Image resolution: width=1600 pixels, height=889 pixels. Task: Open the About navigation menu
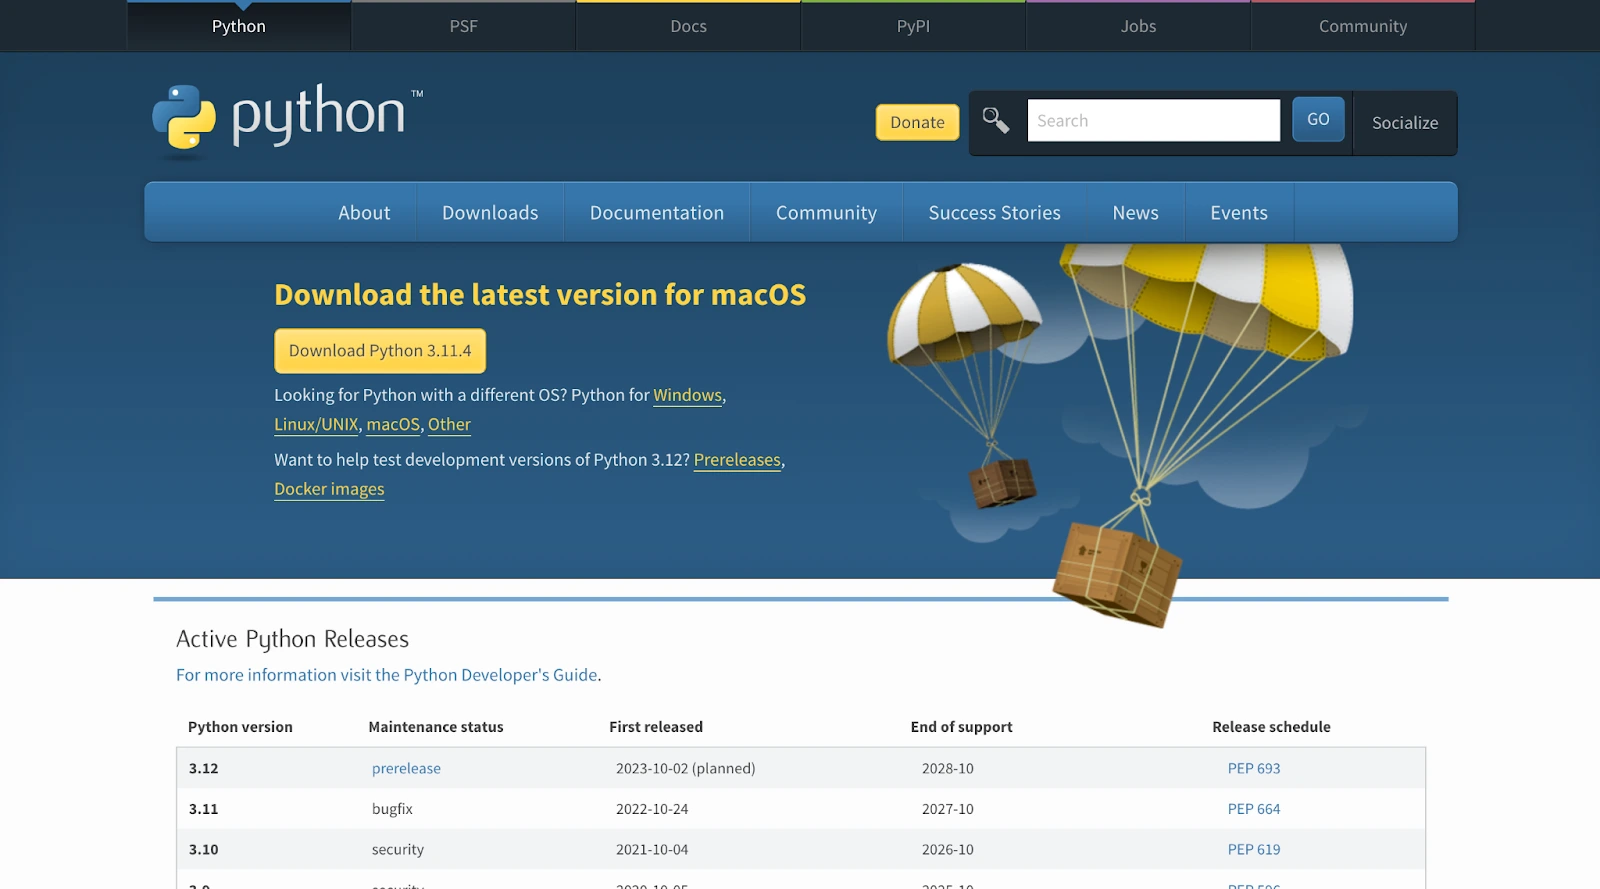pos(364,213)
